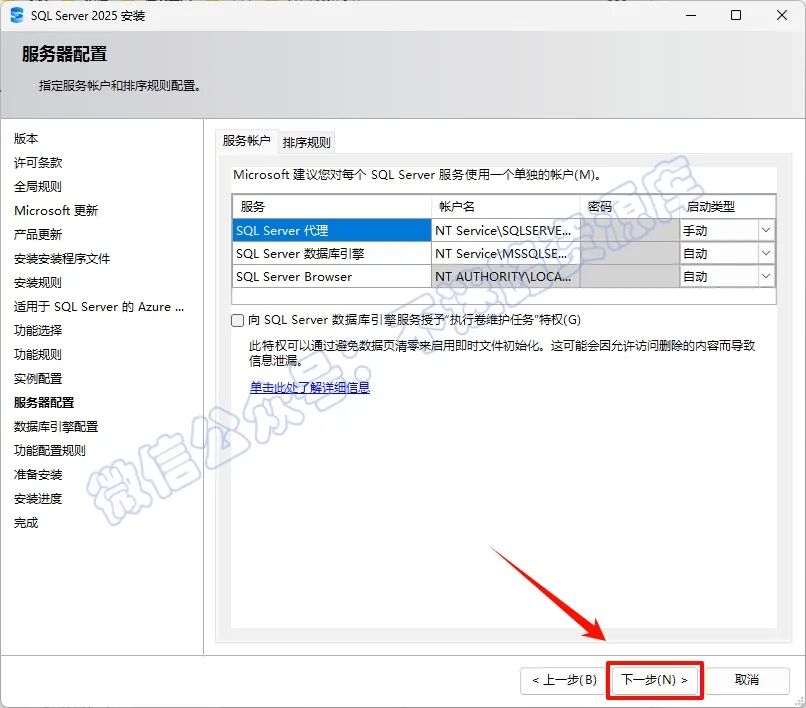Go back with the 上一步(B) button
806x708 pixels.
pyautogui.click(x=564, y=680)
